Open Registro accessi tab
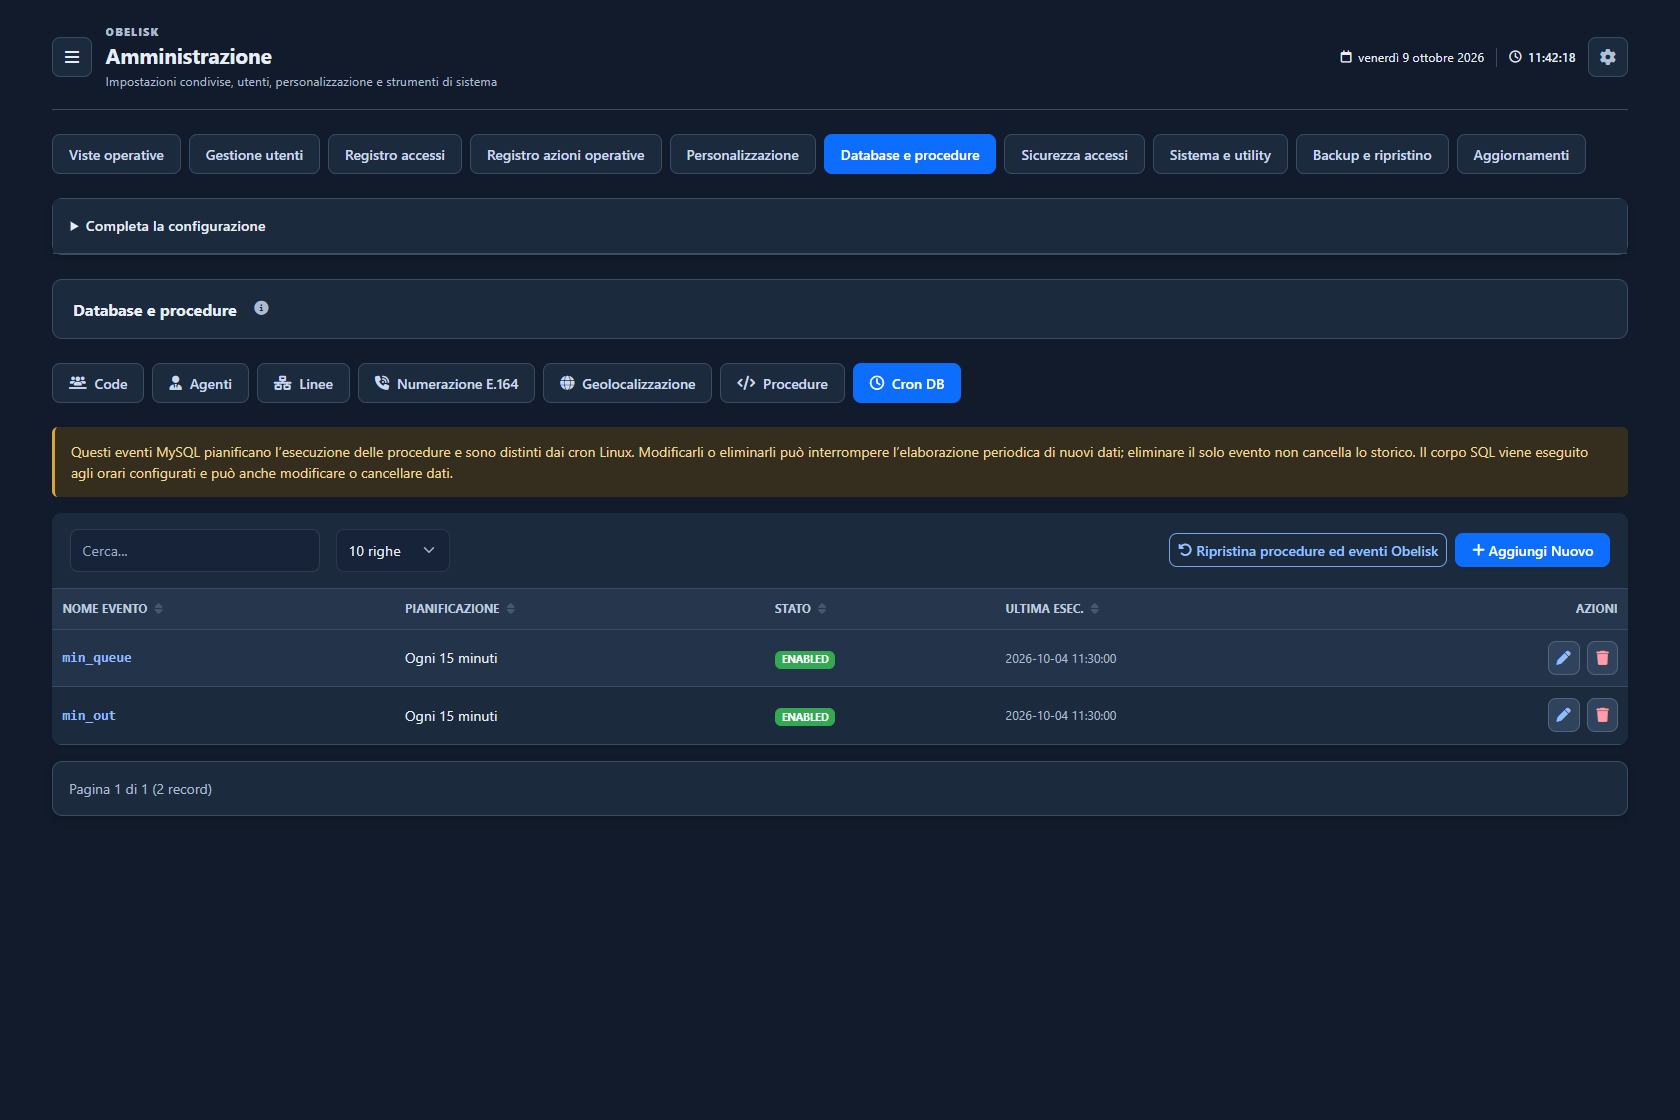The image size is (1680, 1120). 395,154
